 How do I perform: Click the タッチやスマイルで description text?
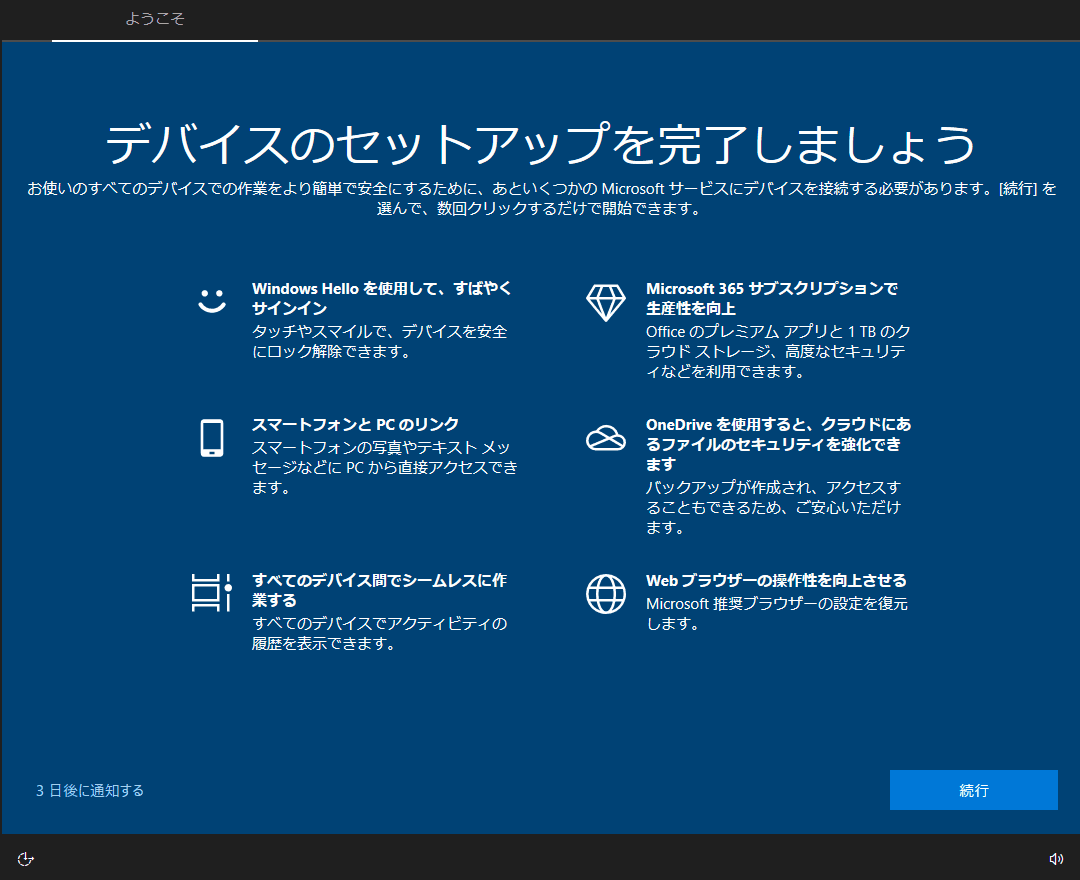tap(380, 342)
